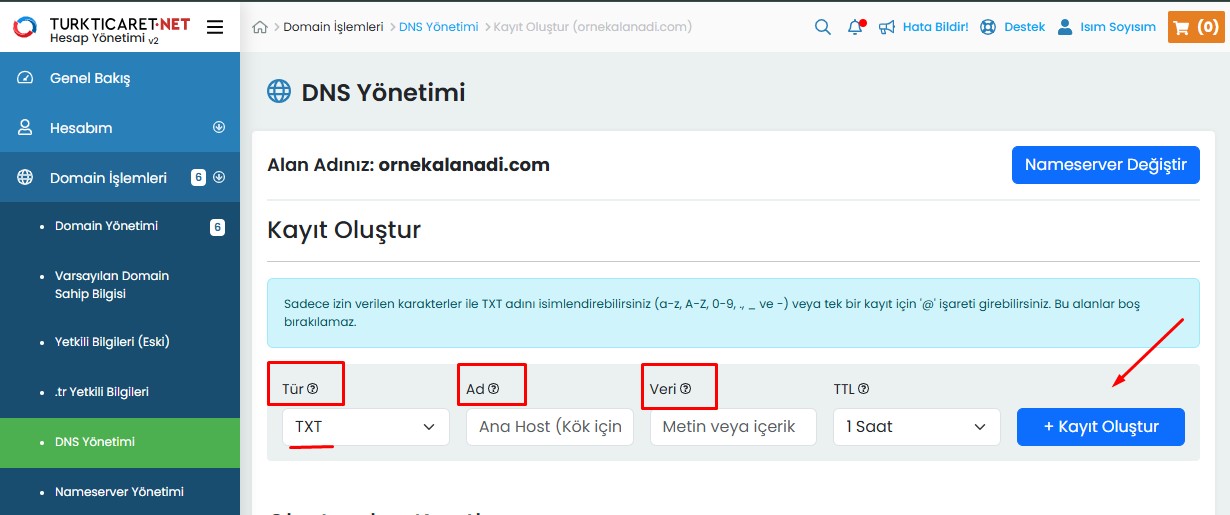Expand Hesabım sidebar section
The width and height of the screenshot is (1230, 515).
(219, 128)
